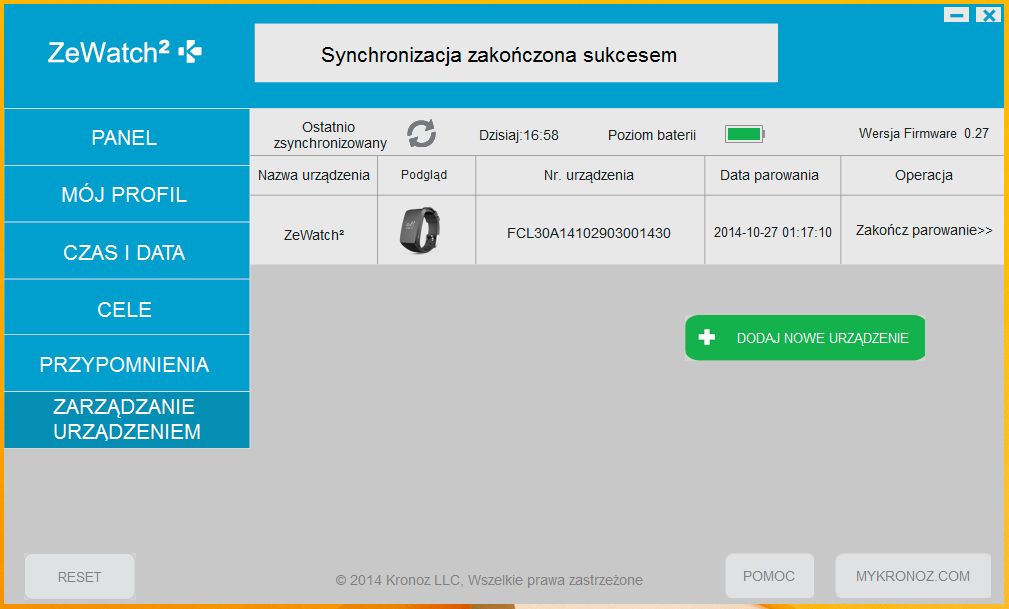Open the MÓJ PROFIL section
Image resolution: width=1009 pixels, height=609 pixels.
pyautogui.click(x=126, y=194)
